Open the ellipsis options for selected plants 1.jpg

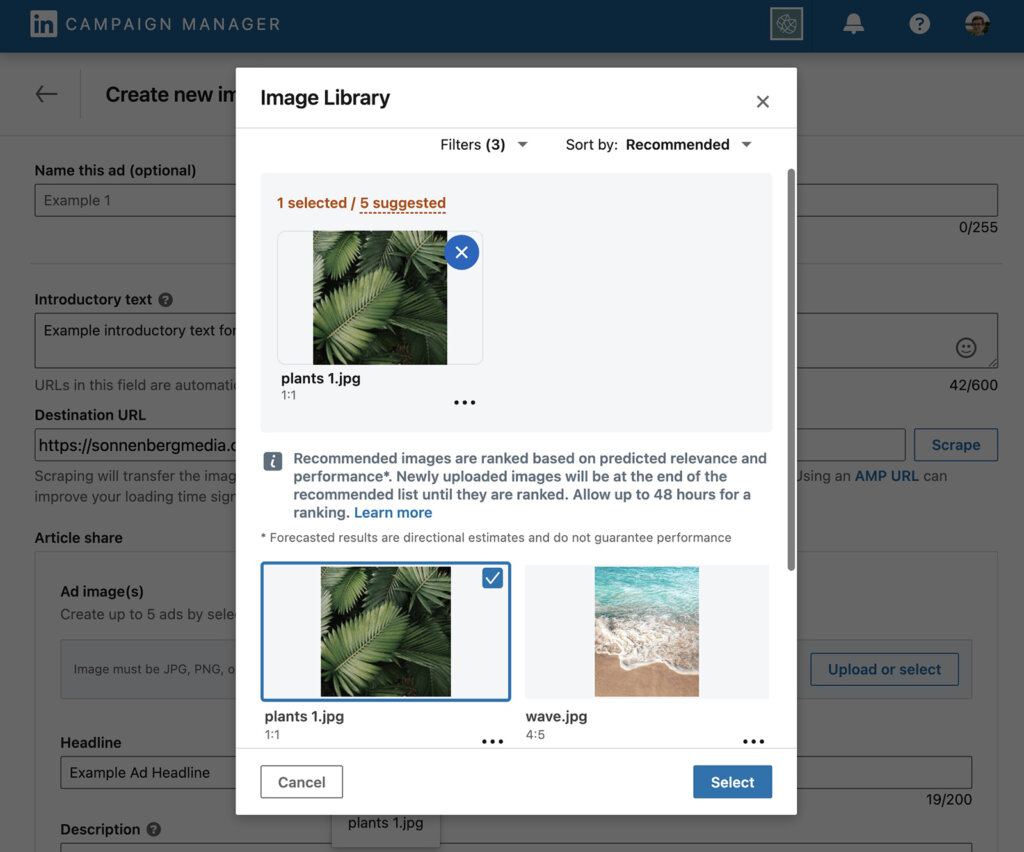(x=464, y=401)
